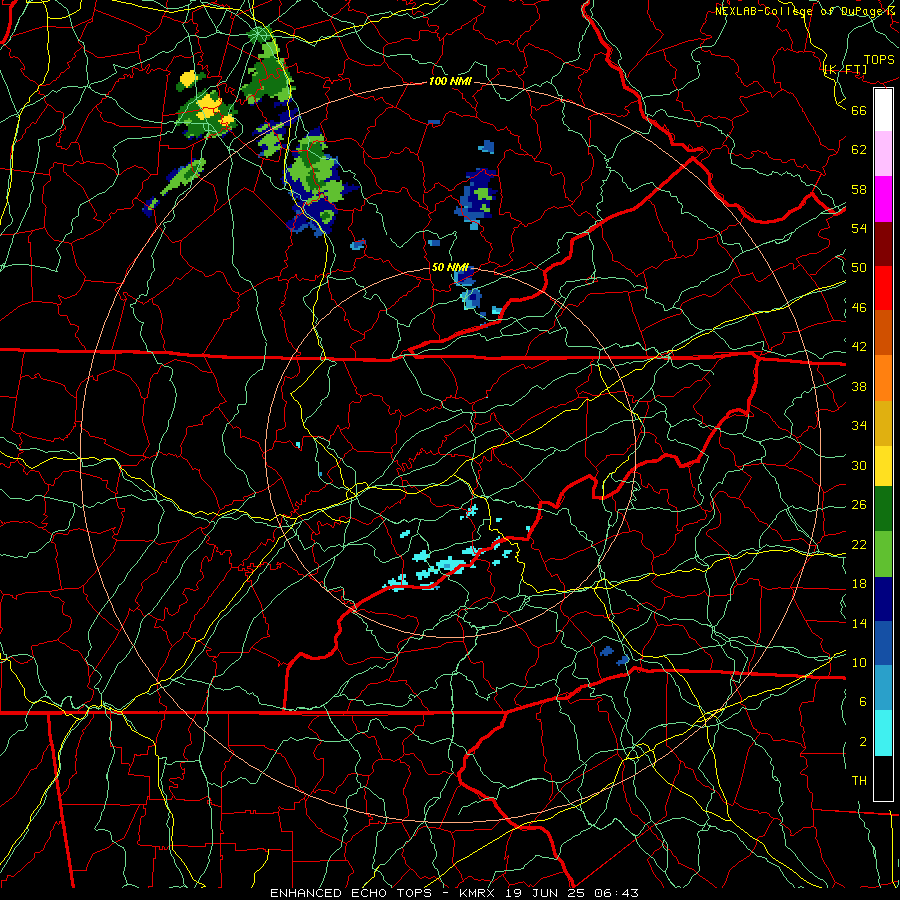The image size is (900, 900).
Task: Click the '46' legend value
Action: (859, 308)
